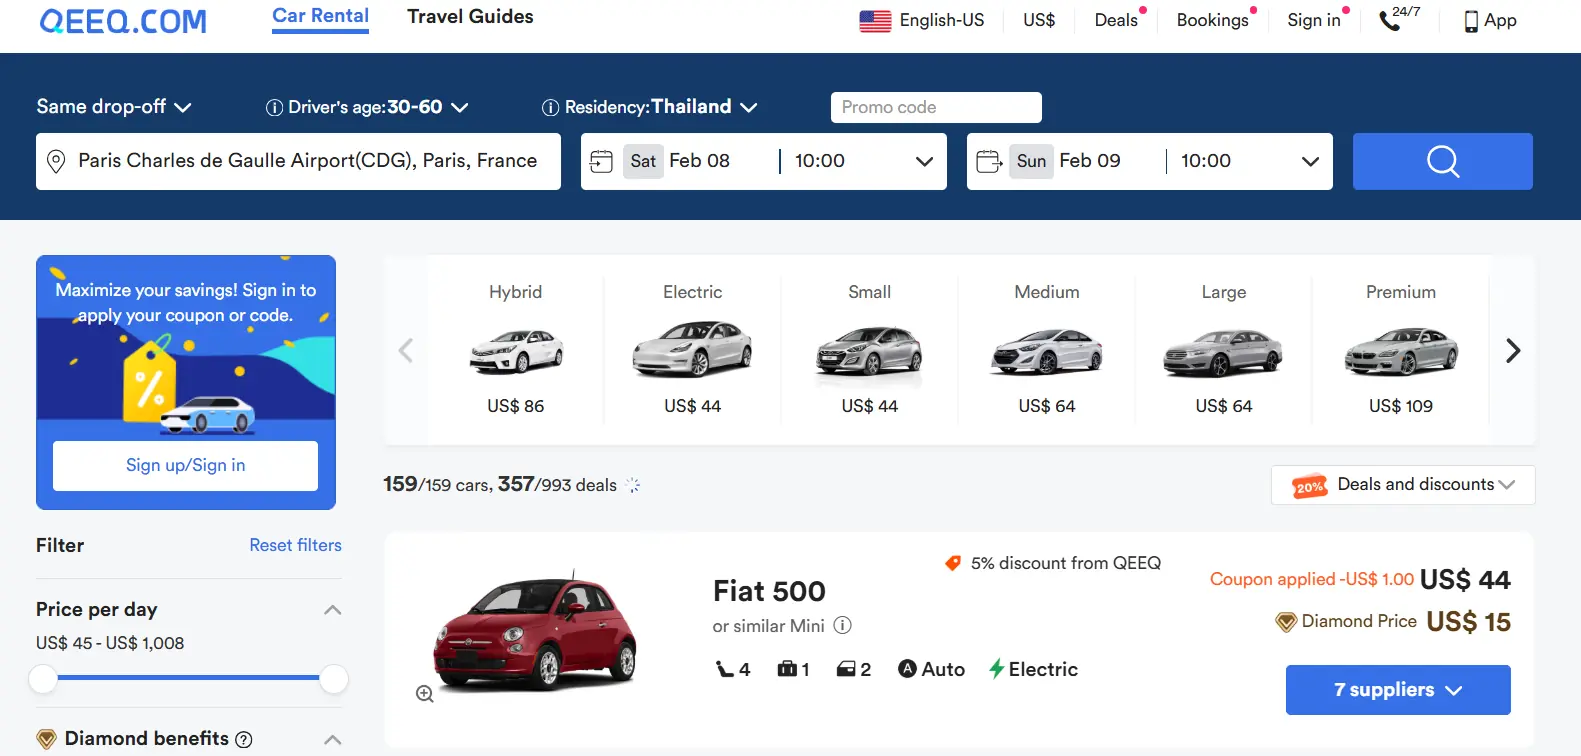Image resolution: width=1581 pixels, height=756 pixels.
Task: Click the Auto transmission icon
Action: pos(907,669)
